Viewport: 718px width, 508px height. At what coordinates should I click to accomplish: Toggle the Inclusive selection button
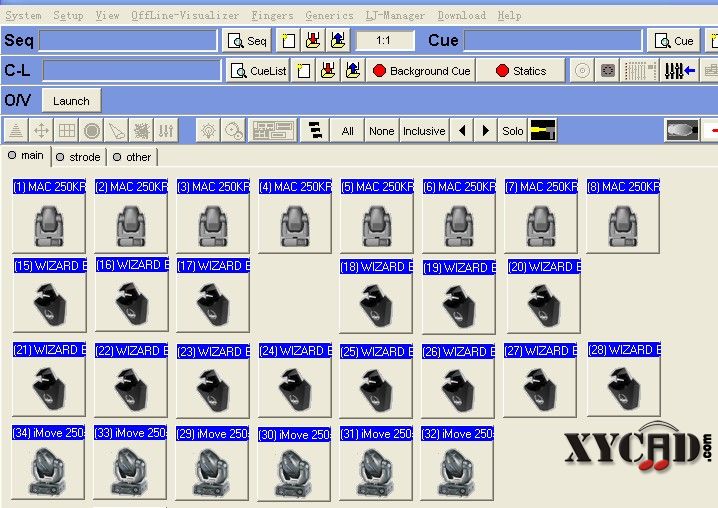pos(424,131)
